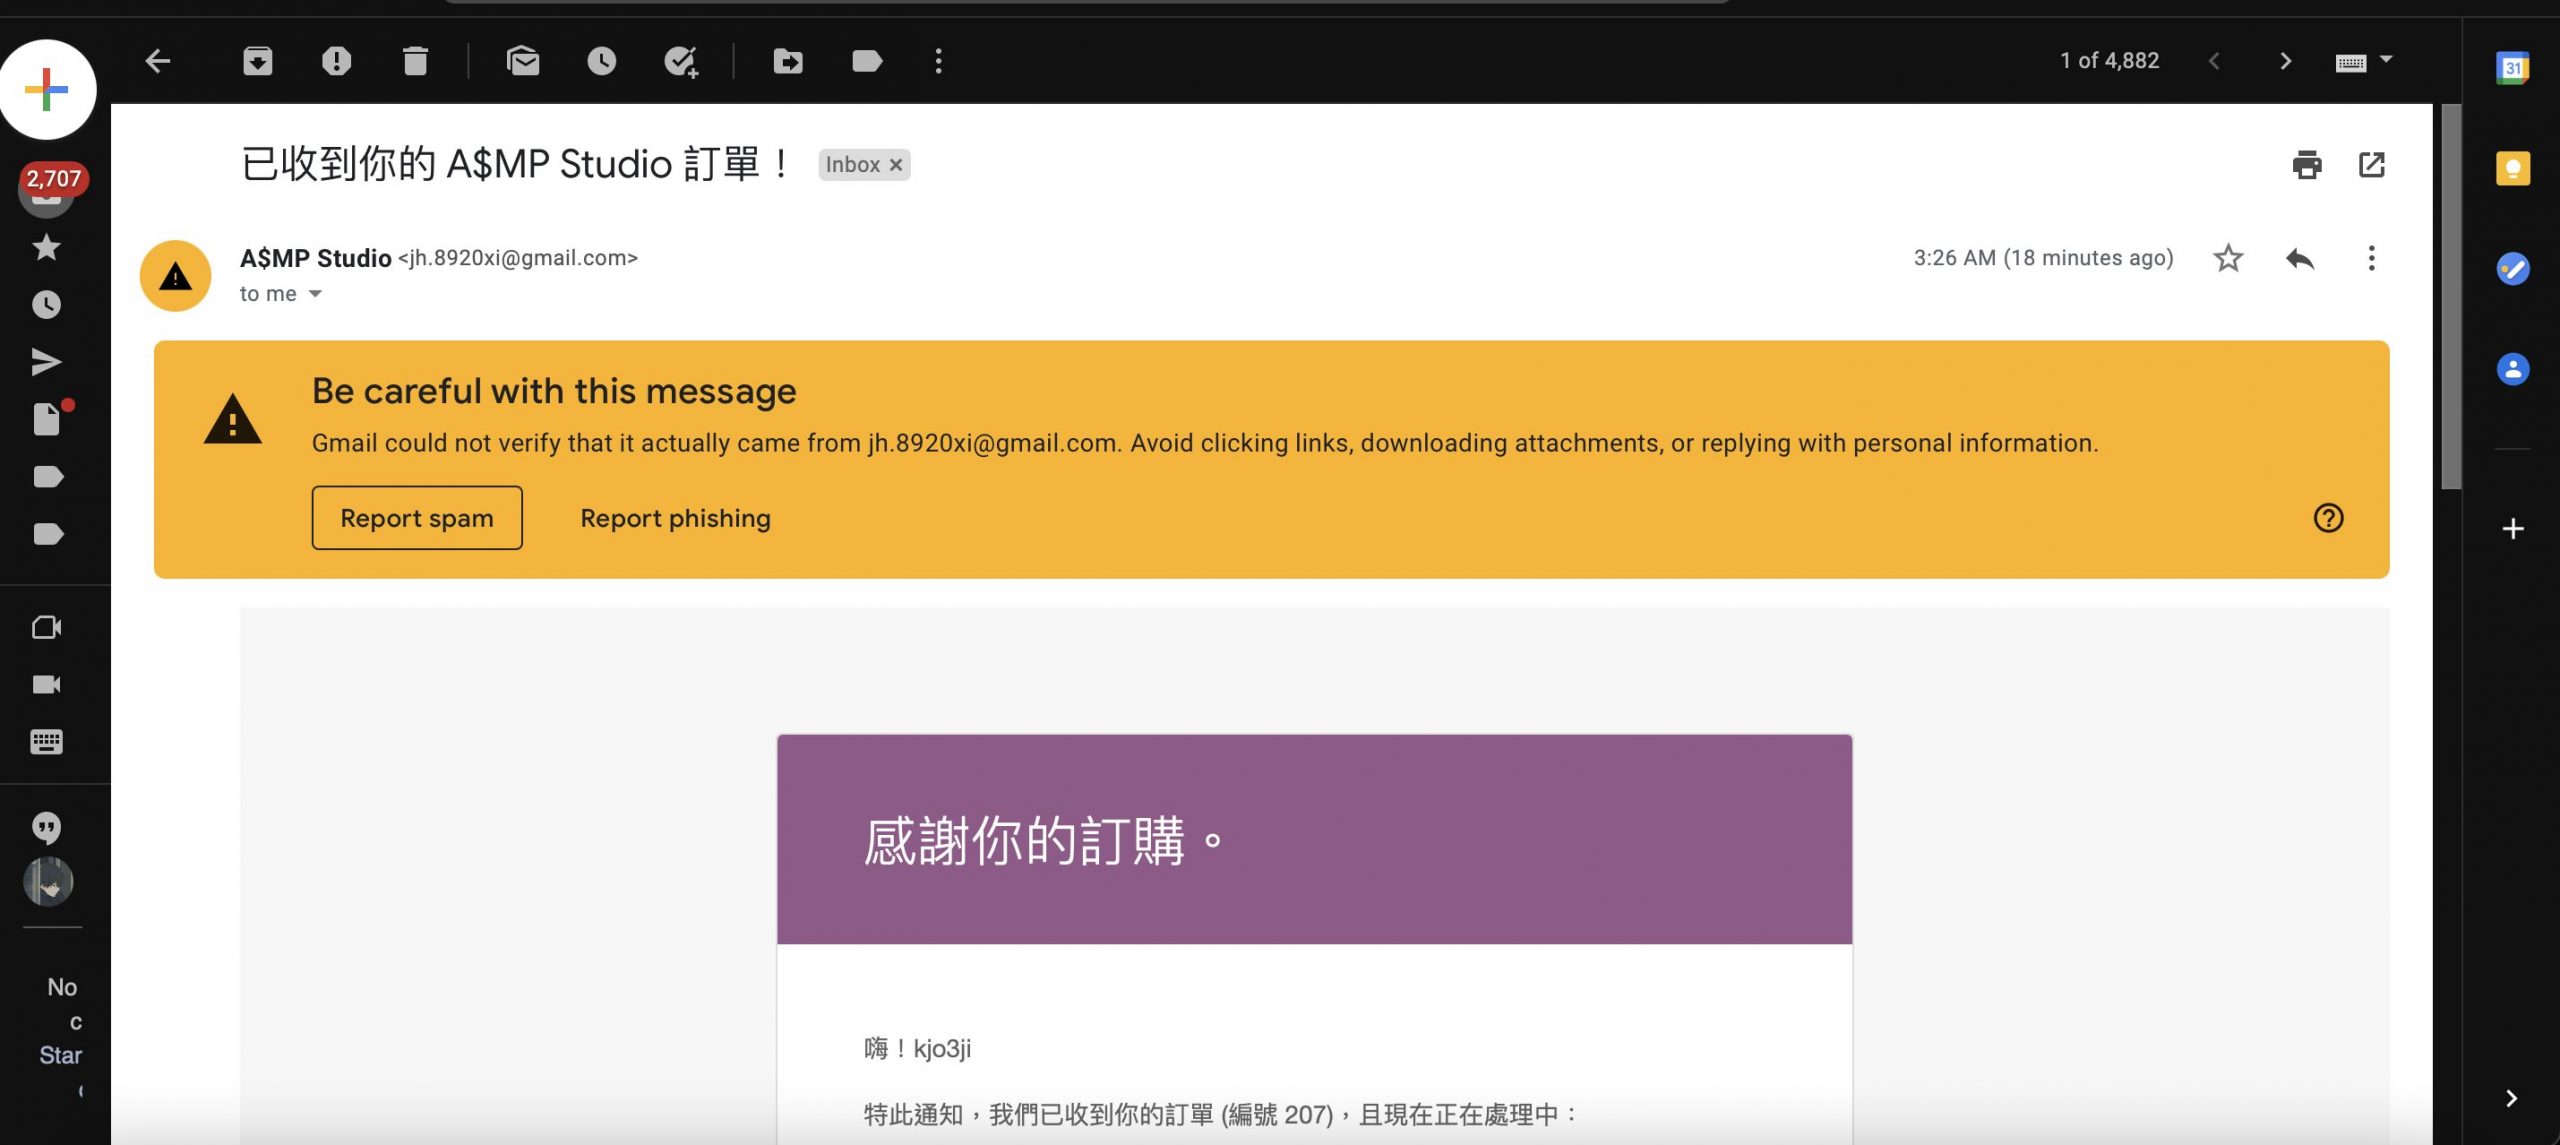Screen dimensions: 2560x1145
Task: Mark the message as unread
Action: click(x=523, y=61)
